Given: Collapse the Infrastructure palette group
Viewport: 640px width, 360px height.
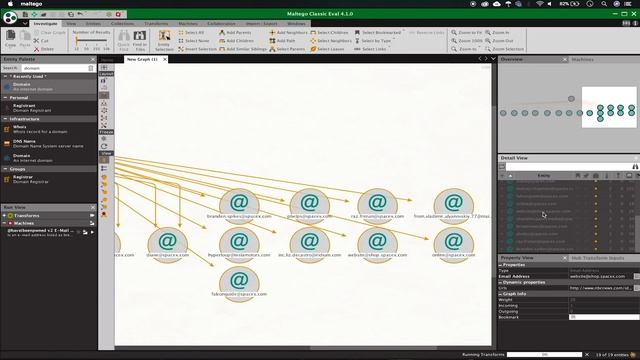Looking at the screenshot, I should tap(5, 119).
